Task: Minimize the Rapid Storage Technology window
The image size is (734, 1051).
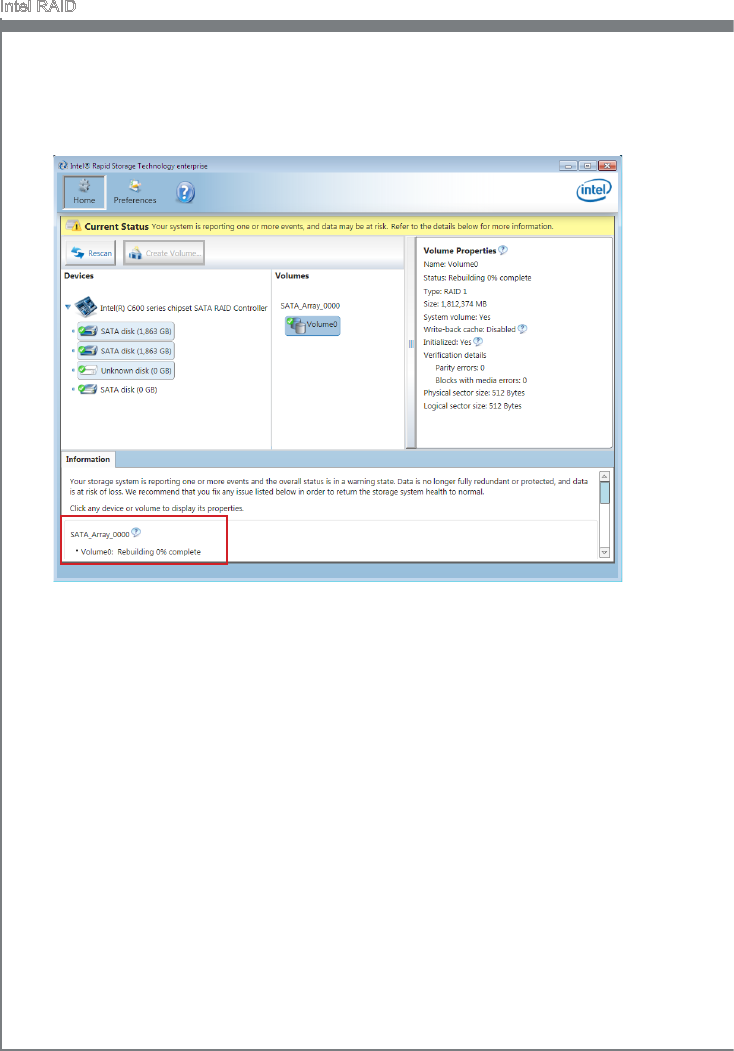Action: 568,166
